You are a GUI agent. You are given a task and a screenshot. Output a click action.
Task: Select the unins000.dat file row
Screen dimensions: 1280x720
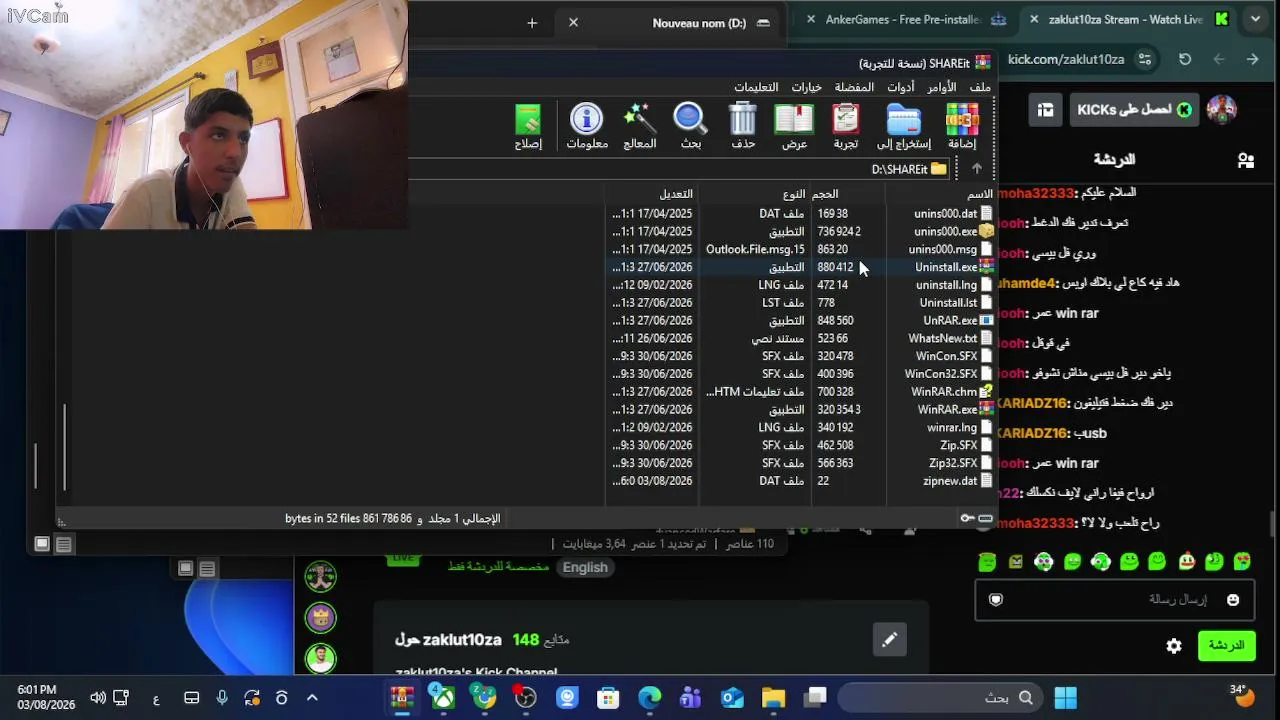801,213
